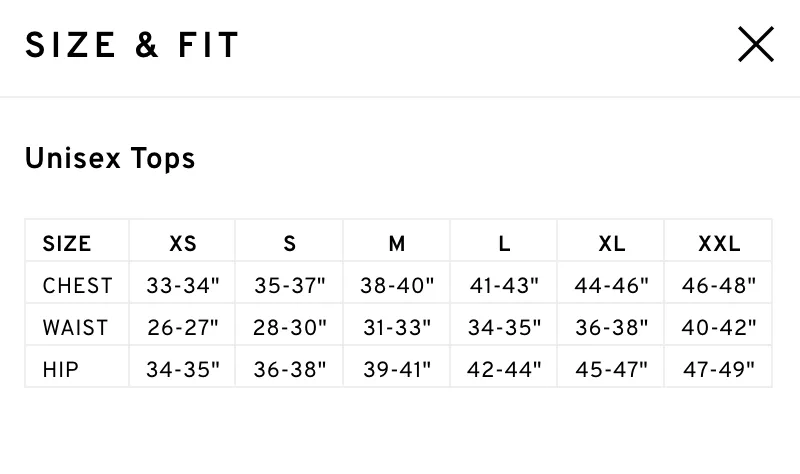Click chest measurement 38-40" for M
This screenshot has width=800, height=474.
pos(397,286)
